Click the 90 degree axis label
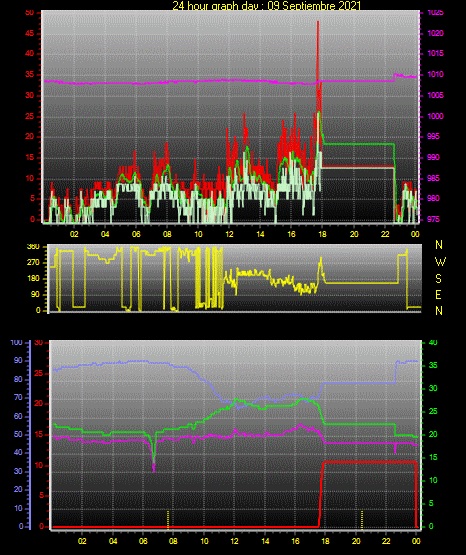 point(35,294)
